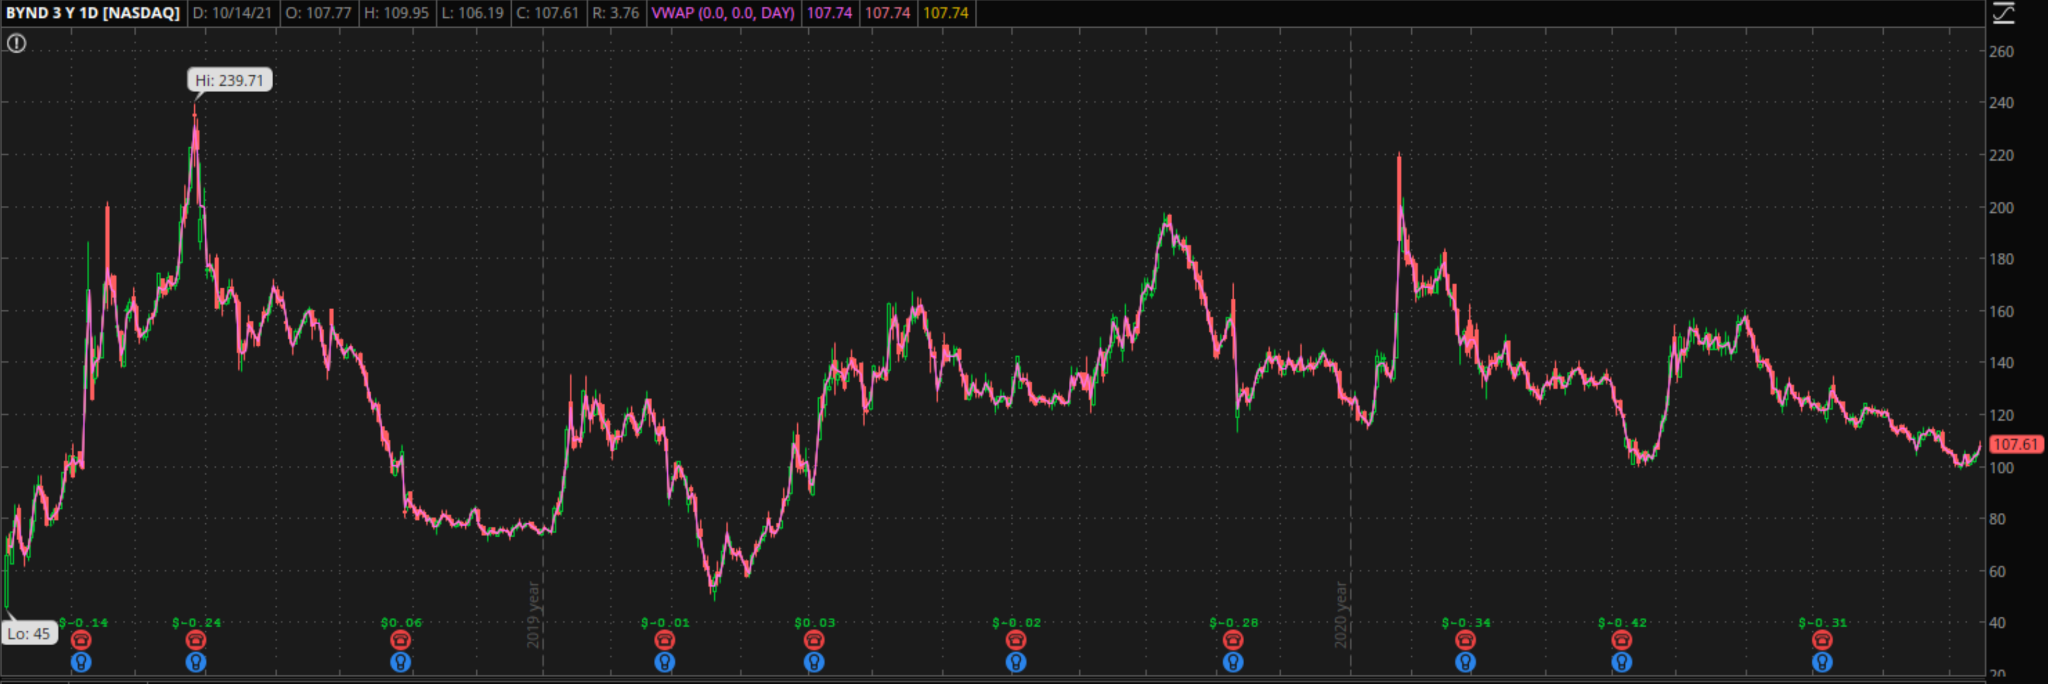Click the blue lightbulb icon under $-0.14
This screenshot has height=684, width=2048.
tap(81, 662)
